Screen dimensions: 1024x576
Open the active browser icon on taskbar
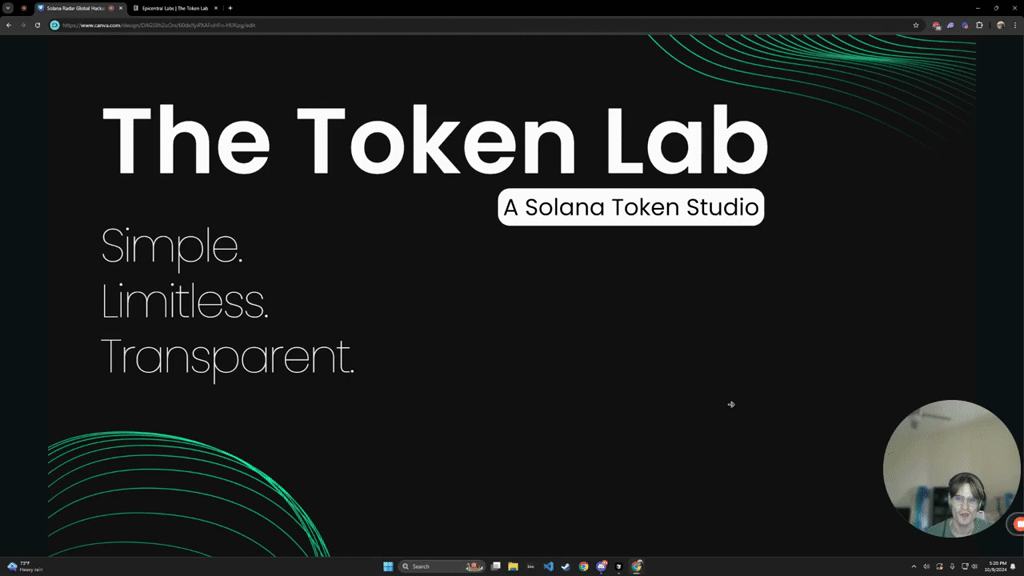click(x=637, y=566)
